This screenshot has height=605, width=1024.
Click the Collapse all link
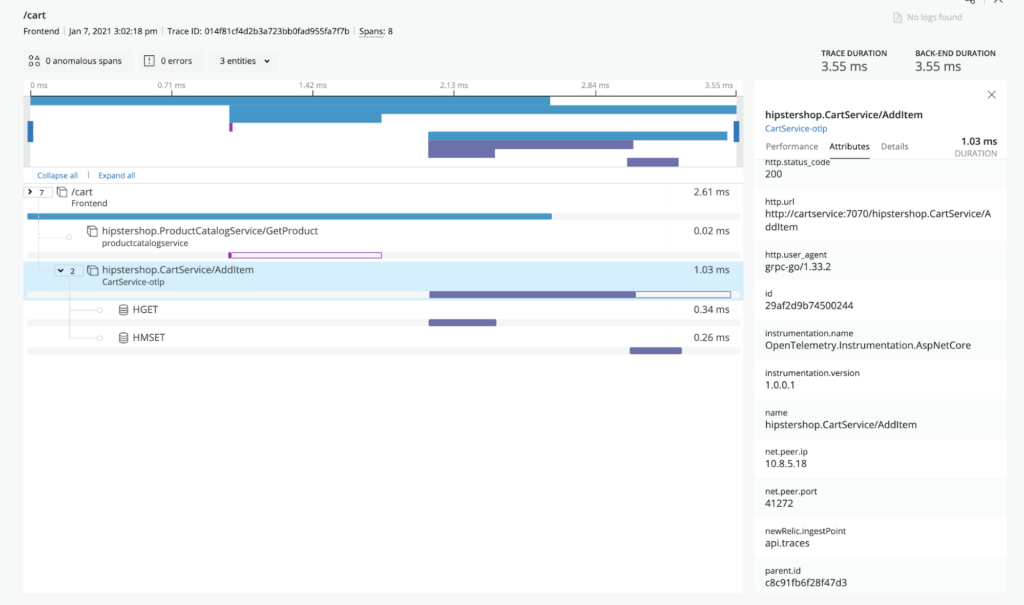pyautogui.click(x=57, y=175)
